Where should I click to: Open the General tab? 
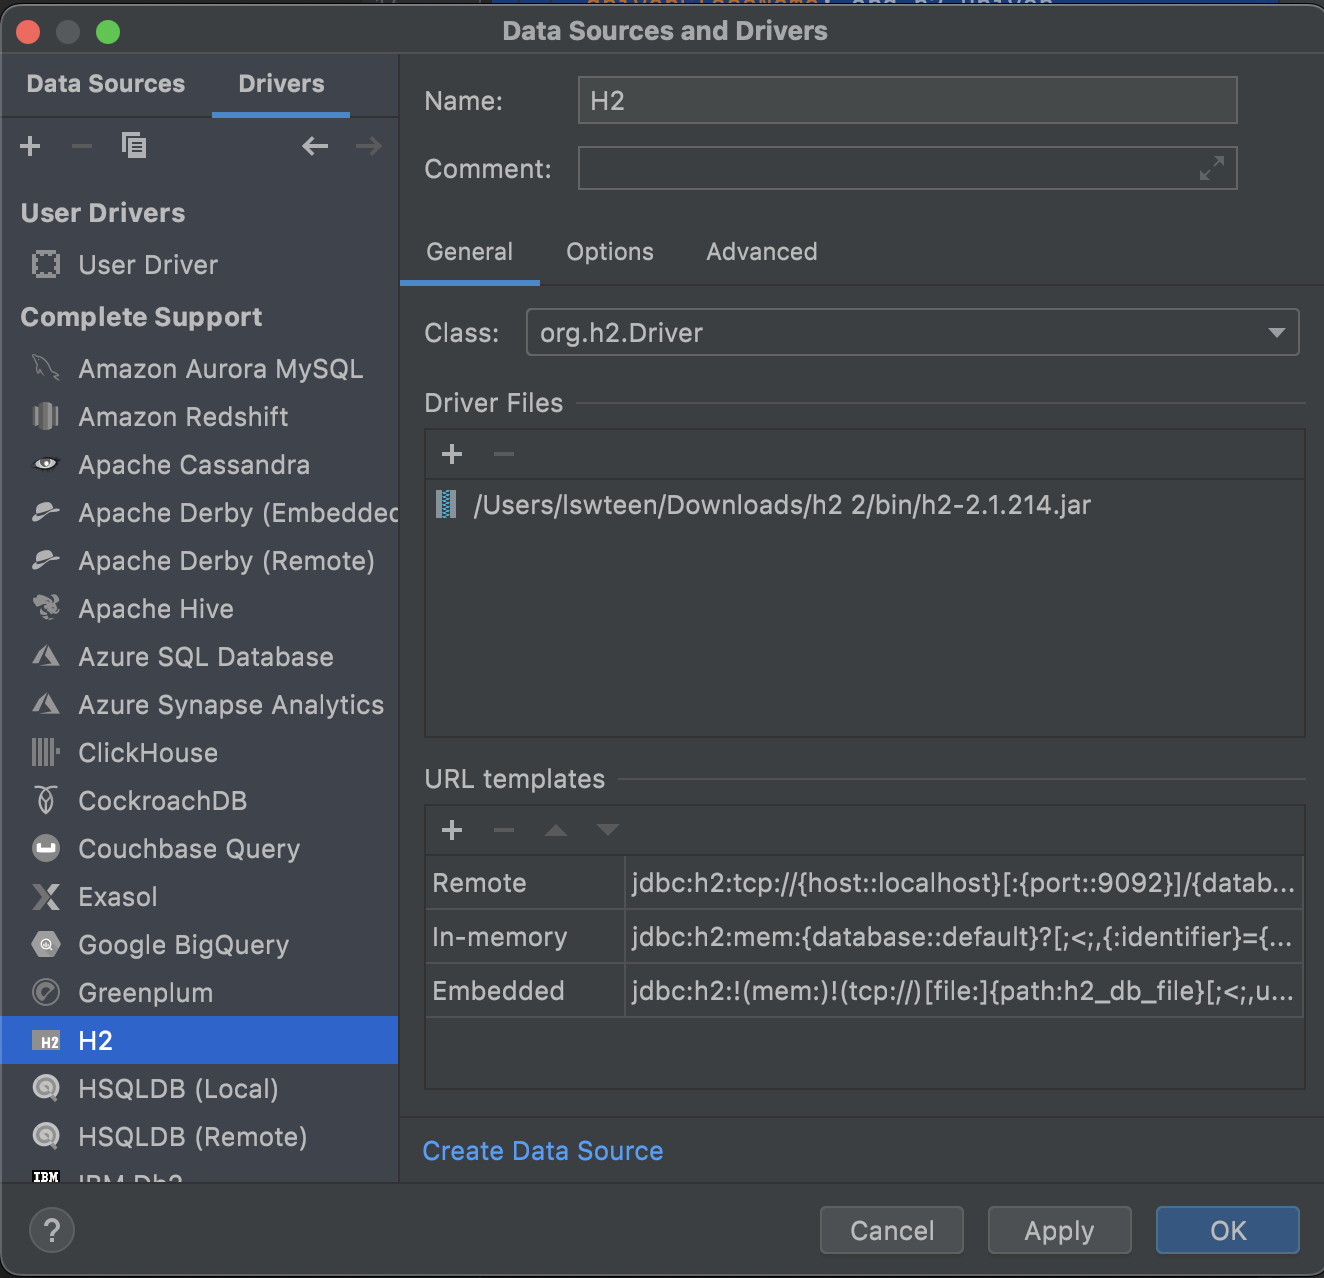tap(469, 252)
